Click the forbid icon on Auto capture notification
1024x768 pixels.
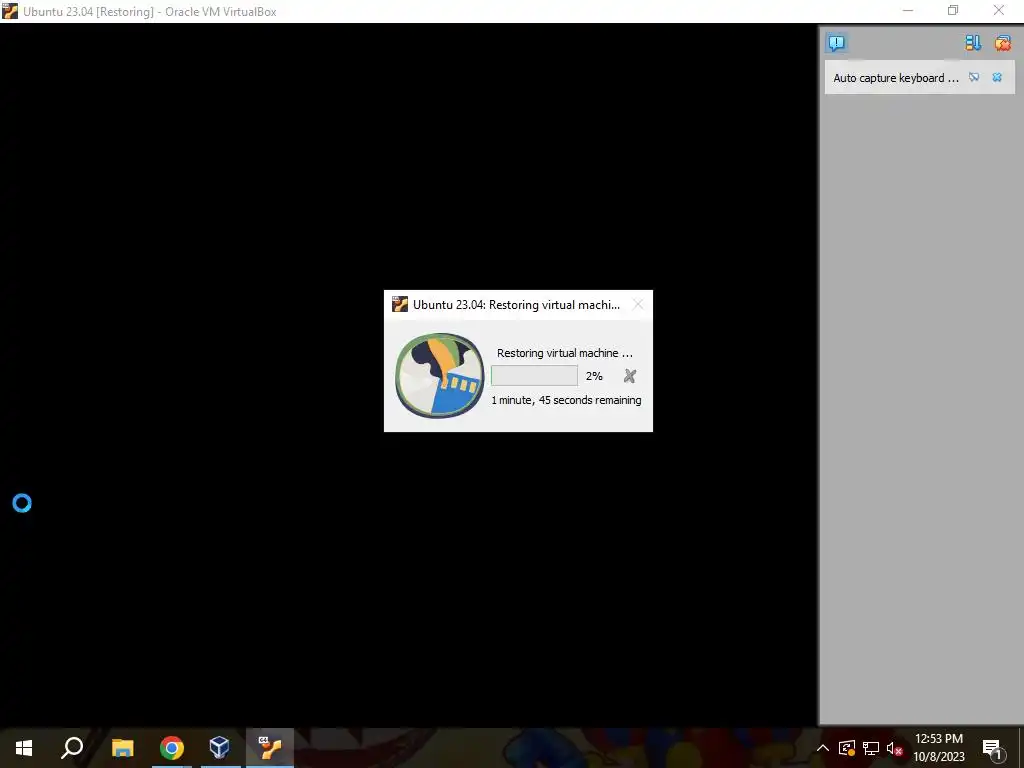click(974, 78)
